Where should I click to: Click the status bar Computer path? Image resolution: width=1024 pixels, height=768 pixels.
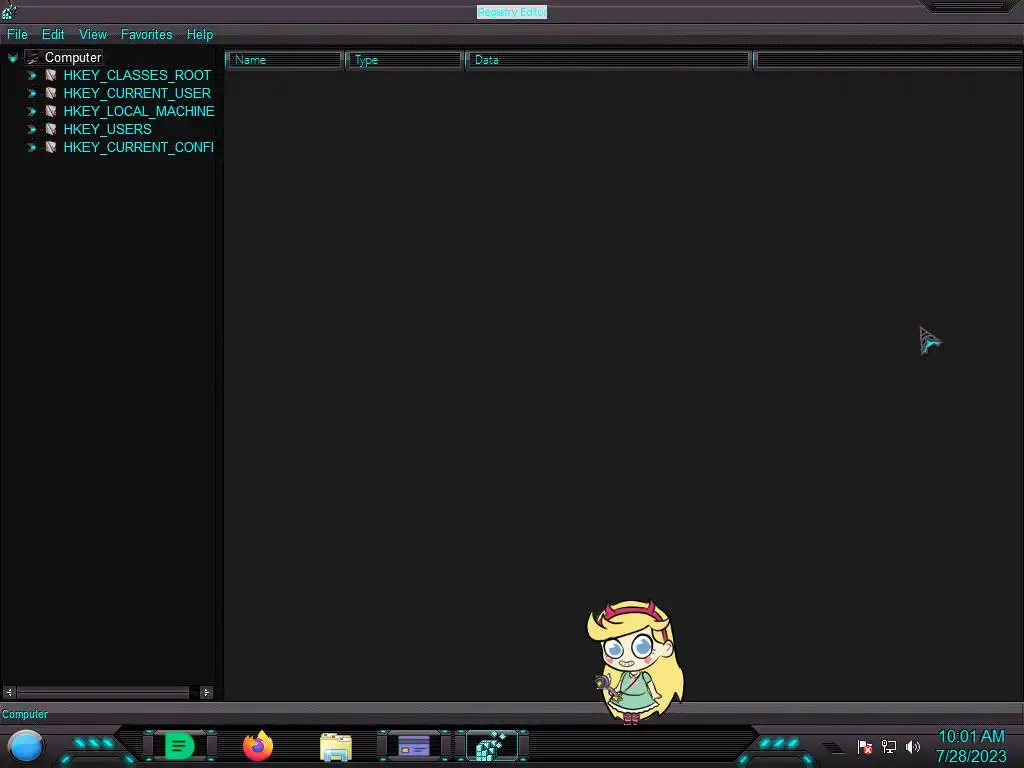pyautogui.click(x=25, y=714)
